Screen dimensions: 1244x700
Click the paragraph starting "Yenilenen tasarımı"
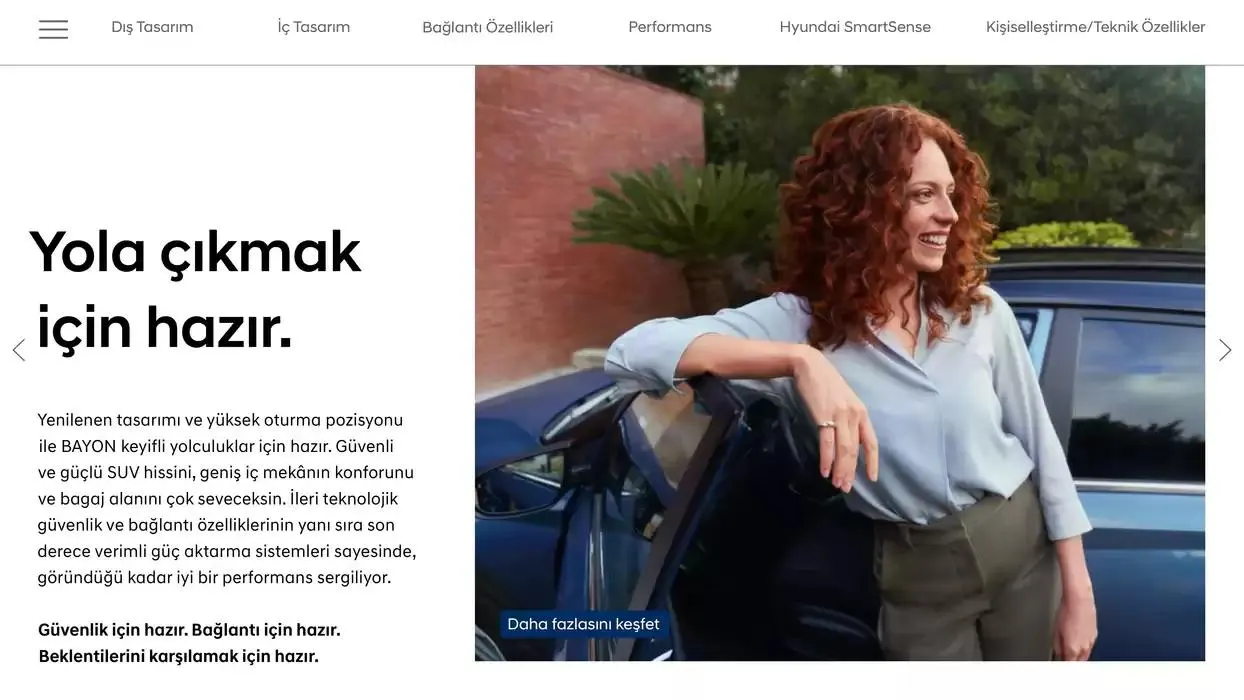point(227,498)
